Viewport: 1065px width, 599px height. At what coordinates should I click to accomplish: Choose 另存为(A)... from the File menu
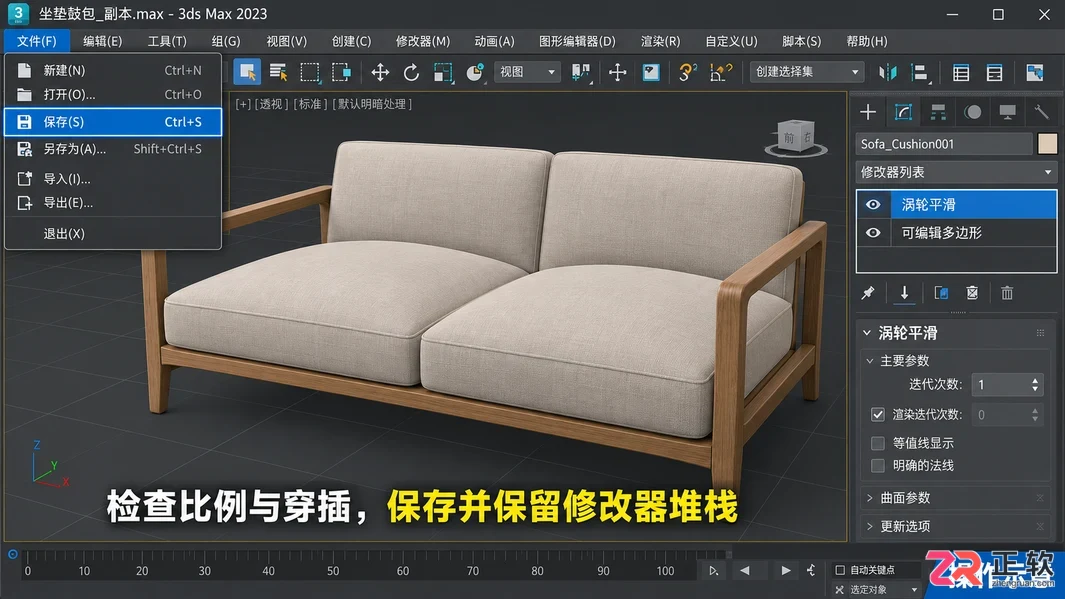[113, 149]
